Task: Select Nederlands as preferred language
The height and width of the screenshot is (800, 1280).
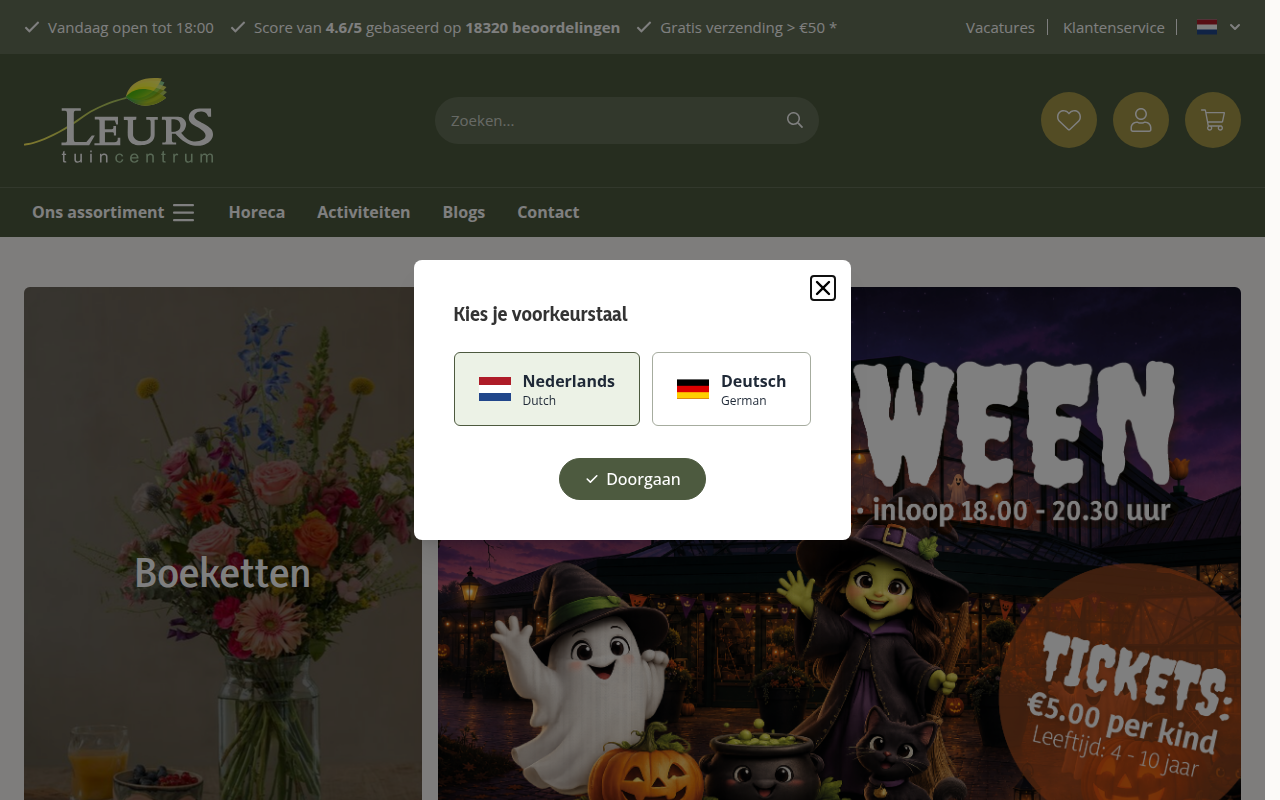Action: coord(547,389)
